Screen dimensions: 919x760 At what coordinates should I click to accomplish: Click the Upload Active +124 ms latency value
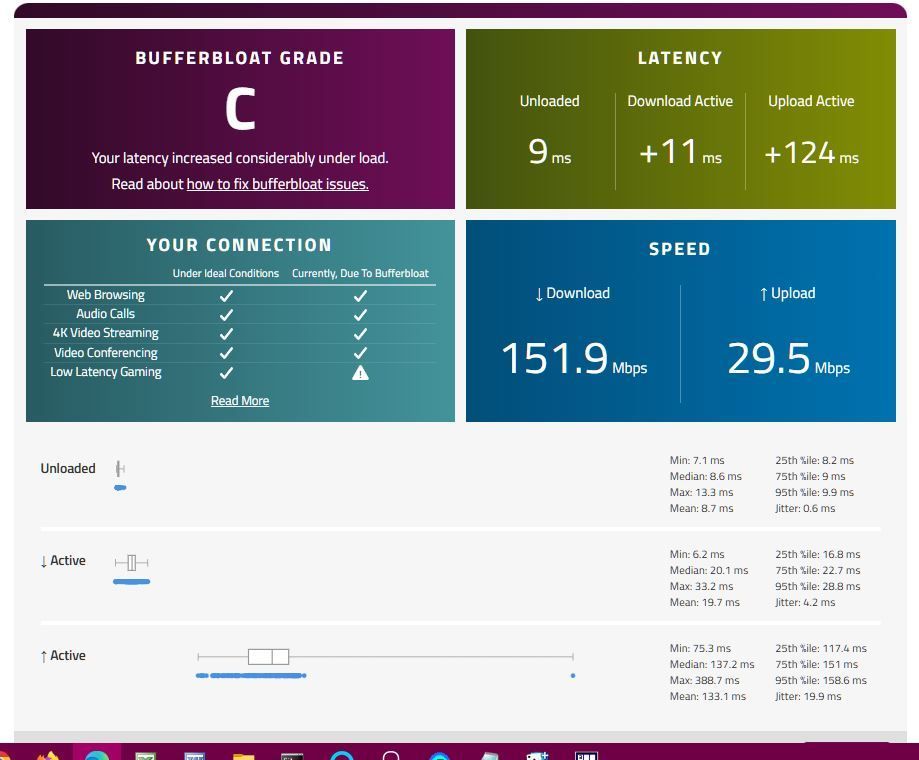pos(799,153)
